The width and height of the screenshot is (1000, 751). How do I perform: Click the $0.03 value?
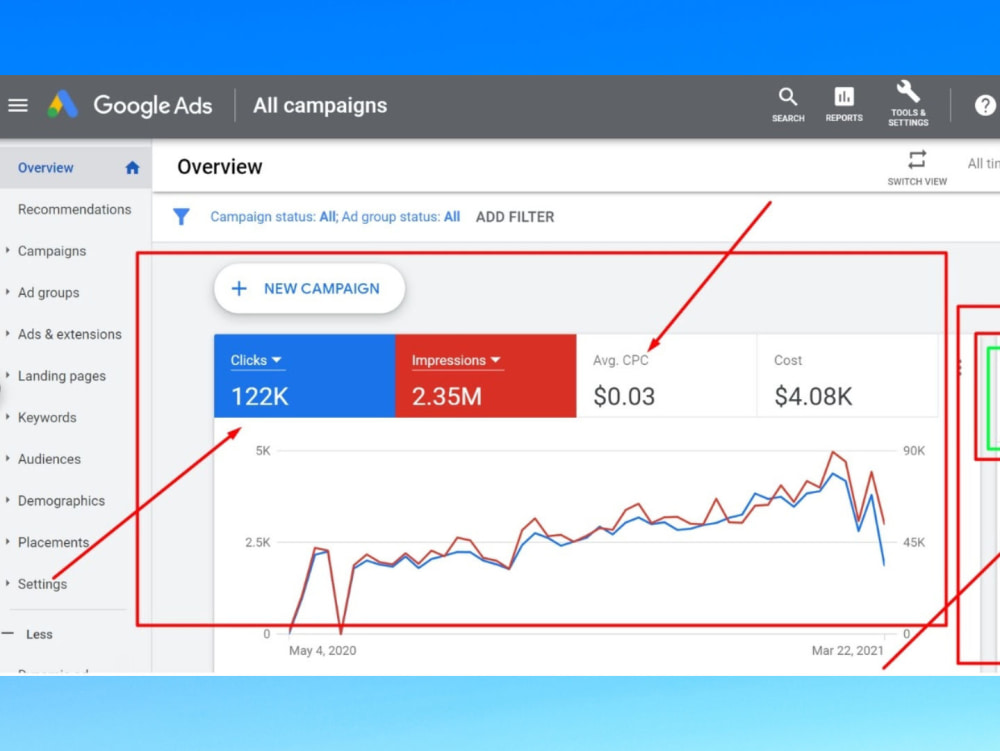pyautogui.click(x=624, y=397)
